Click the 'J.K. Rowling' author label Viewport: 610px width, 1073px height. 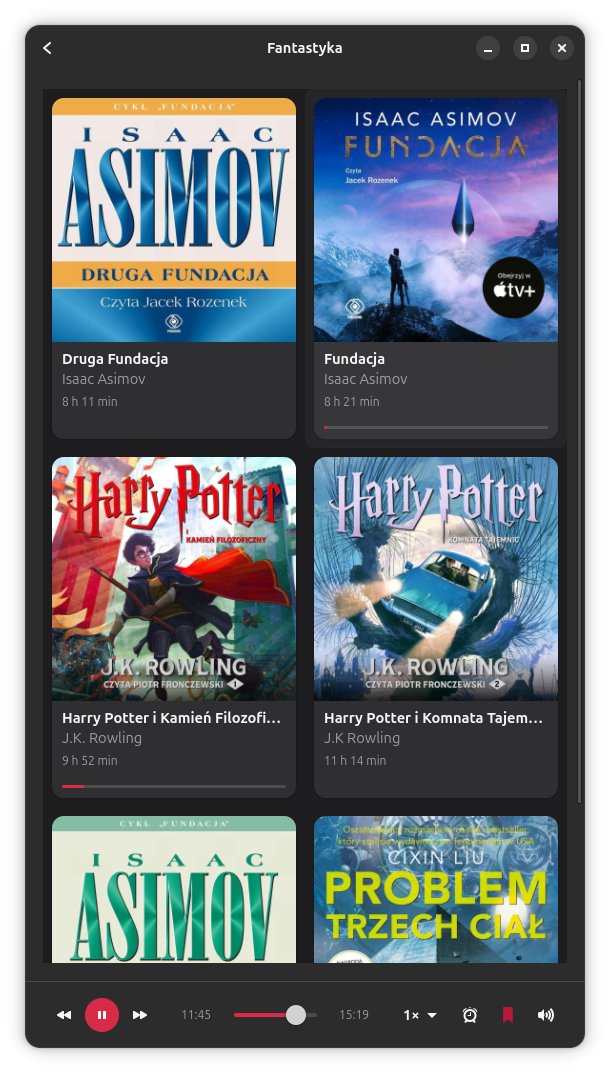tap(102, 738)
